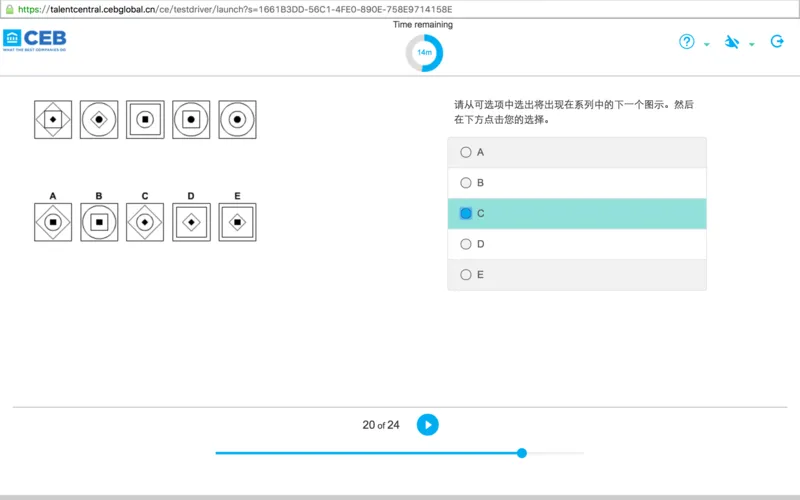Screen dimensions: 800x500
Task: Click answer figure A thumbnail
Action: click(53, 222)
